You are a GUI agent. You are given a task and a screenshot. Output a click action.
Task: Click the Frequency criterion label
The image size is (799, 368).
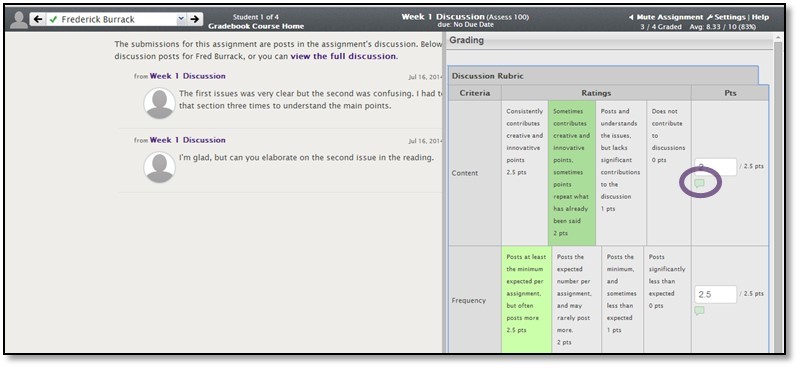pos(468,300)
